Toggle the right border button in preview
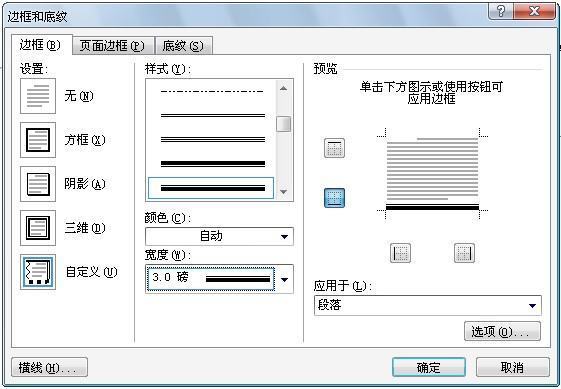Screen dimensions: 561x389 [x=464, y=253]
